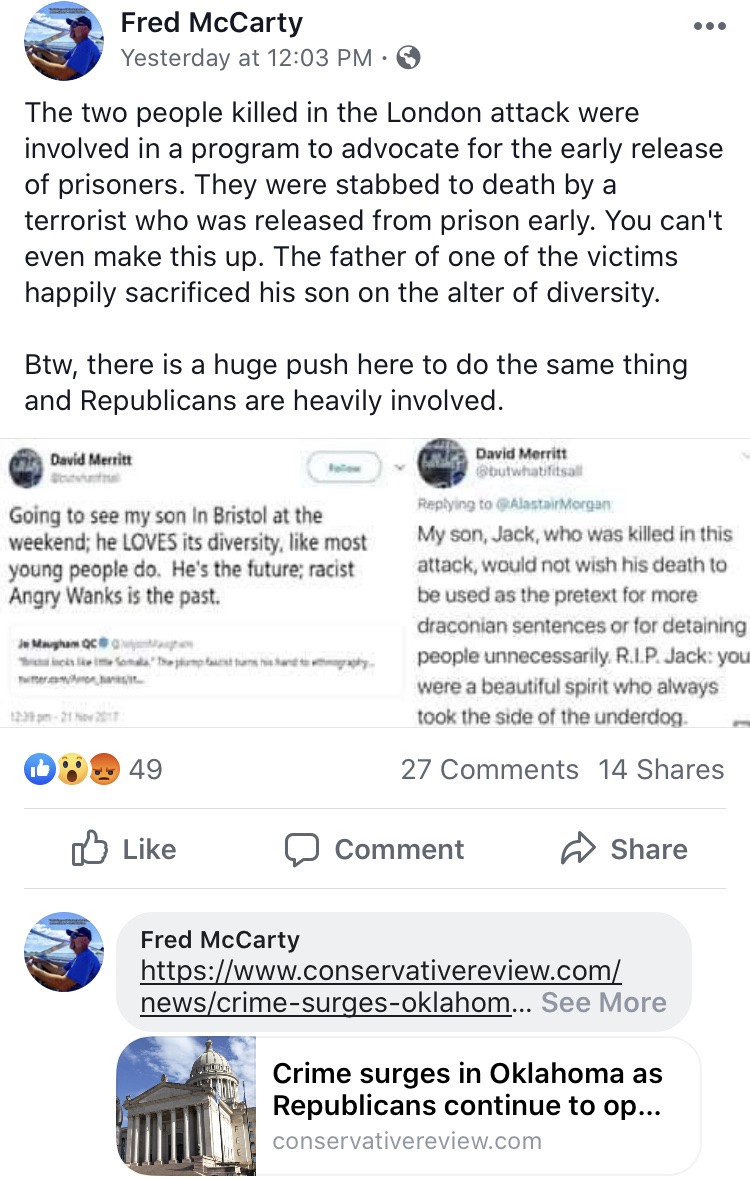Tap the thumbs-up Like icon
This screenshot has width=750, height=1179.
(89, 849)
